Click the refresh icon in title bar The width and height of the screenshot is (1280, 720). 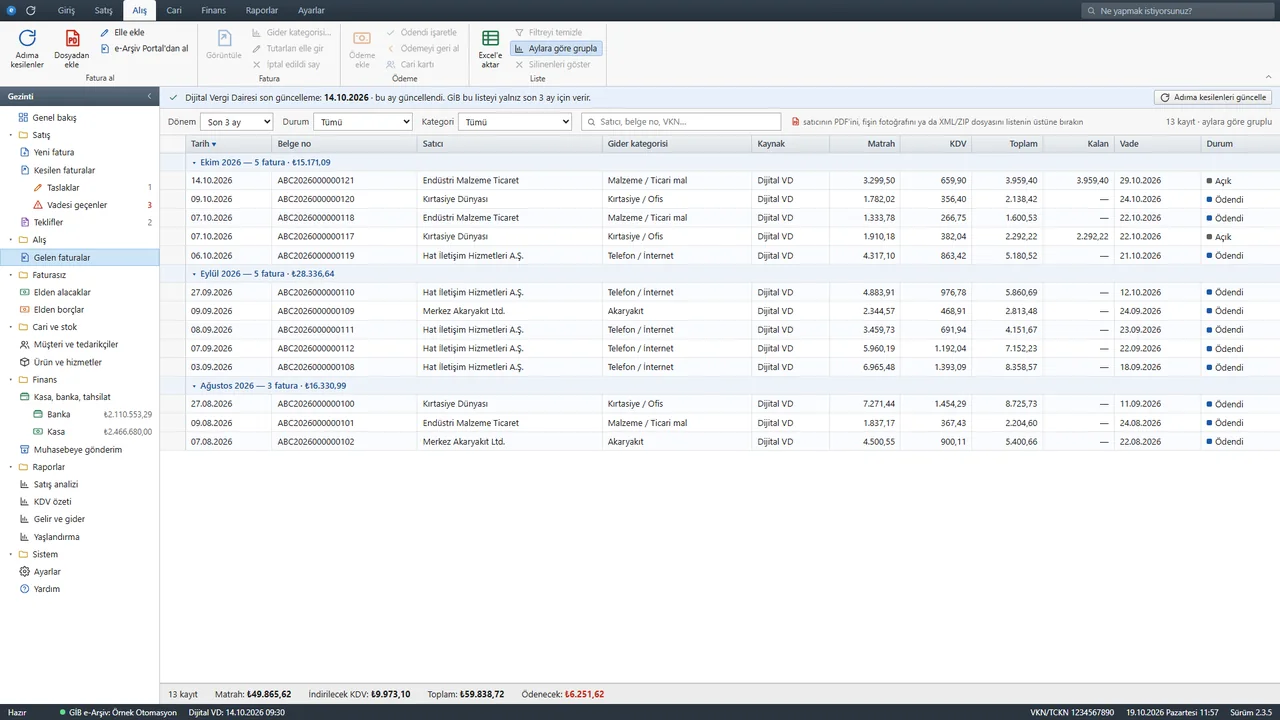pos(31,10)
